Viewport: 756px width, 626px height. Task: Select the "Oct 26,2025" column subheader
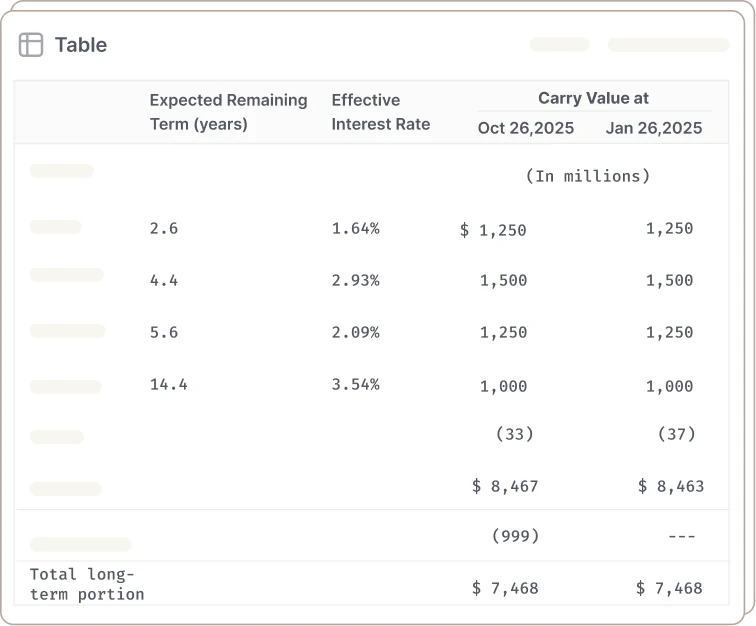coord(525,128)
